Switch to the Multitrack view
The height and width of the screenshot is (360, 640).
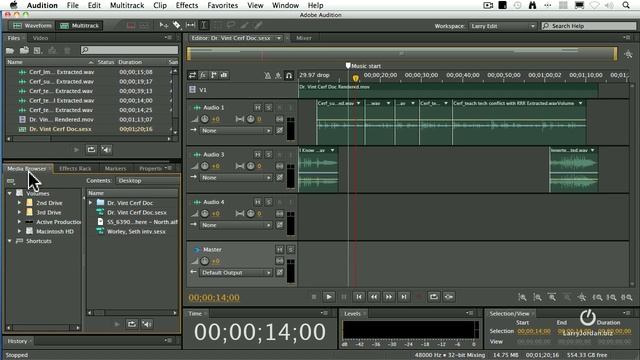[79, 26]
